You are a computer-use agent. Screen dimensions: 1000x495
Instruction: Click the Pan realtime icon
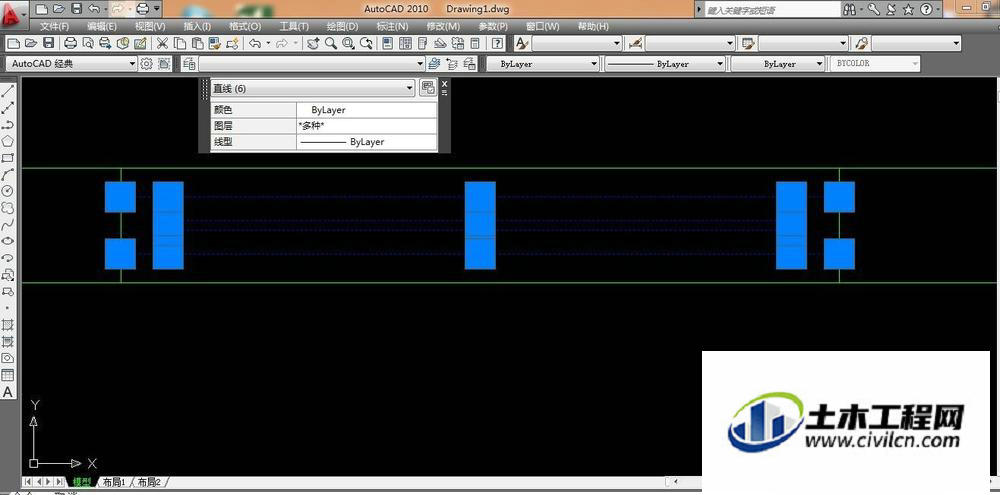click(x=312, y=43)
